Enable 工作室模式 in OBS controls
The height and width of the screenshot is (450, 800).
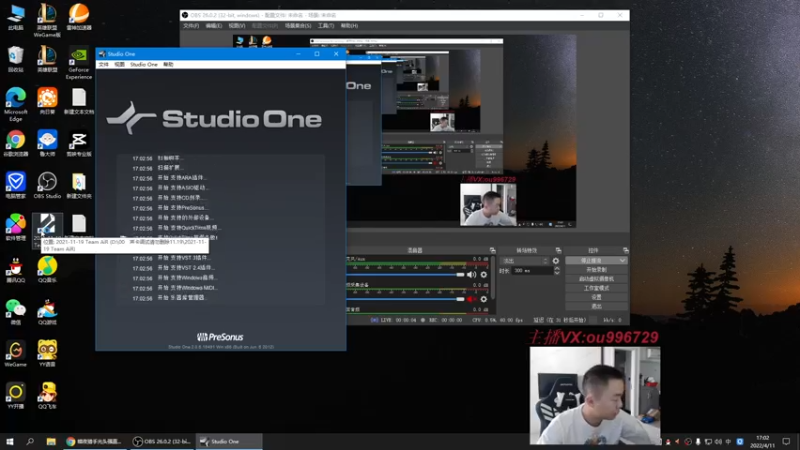[596, 288]
